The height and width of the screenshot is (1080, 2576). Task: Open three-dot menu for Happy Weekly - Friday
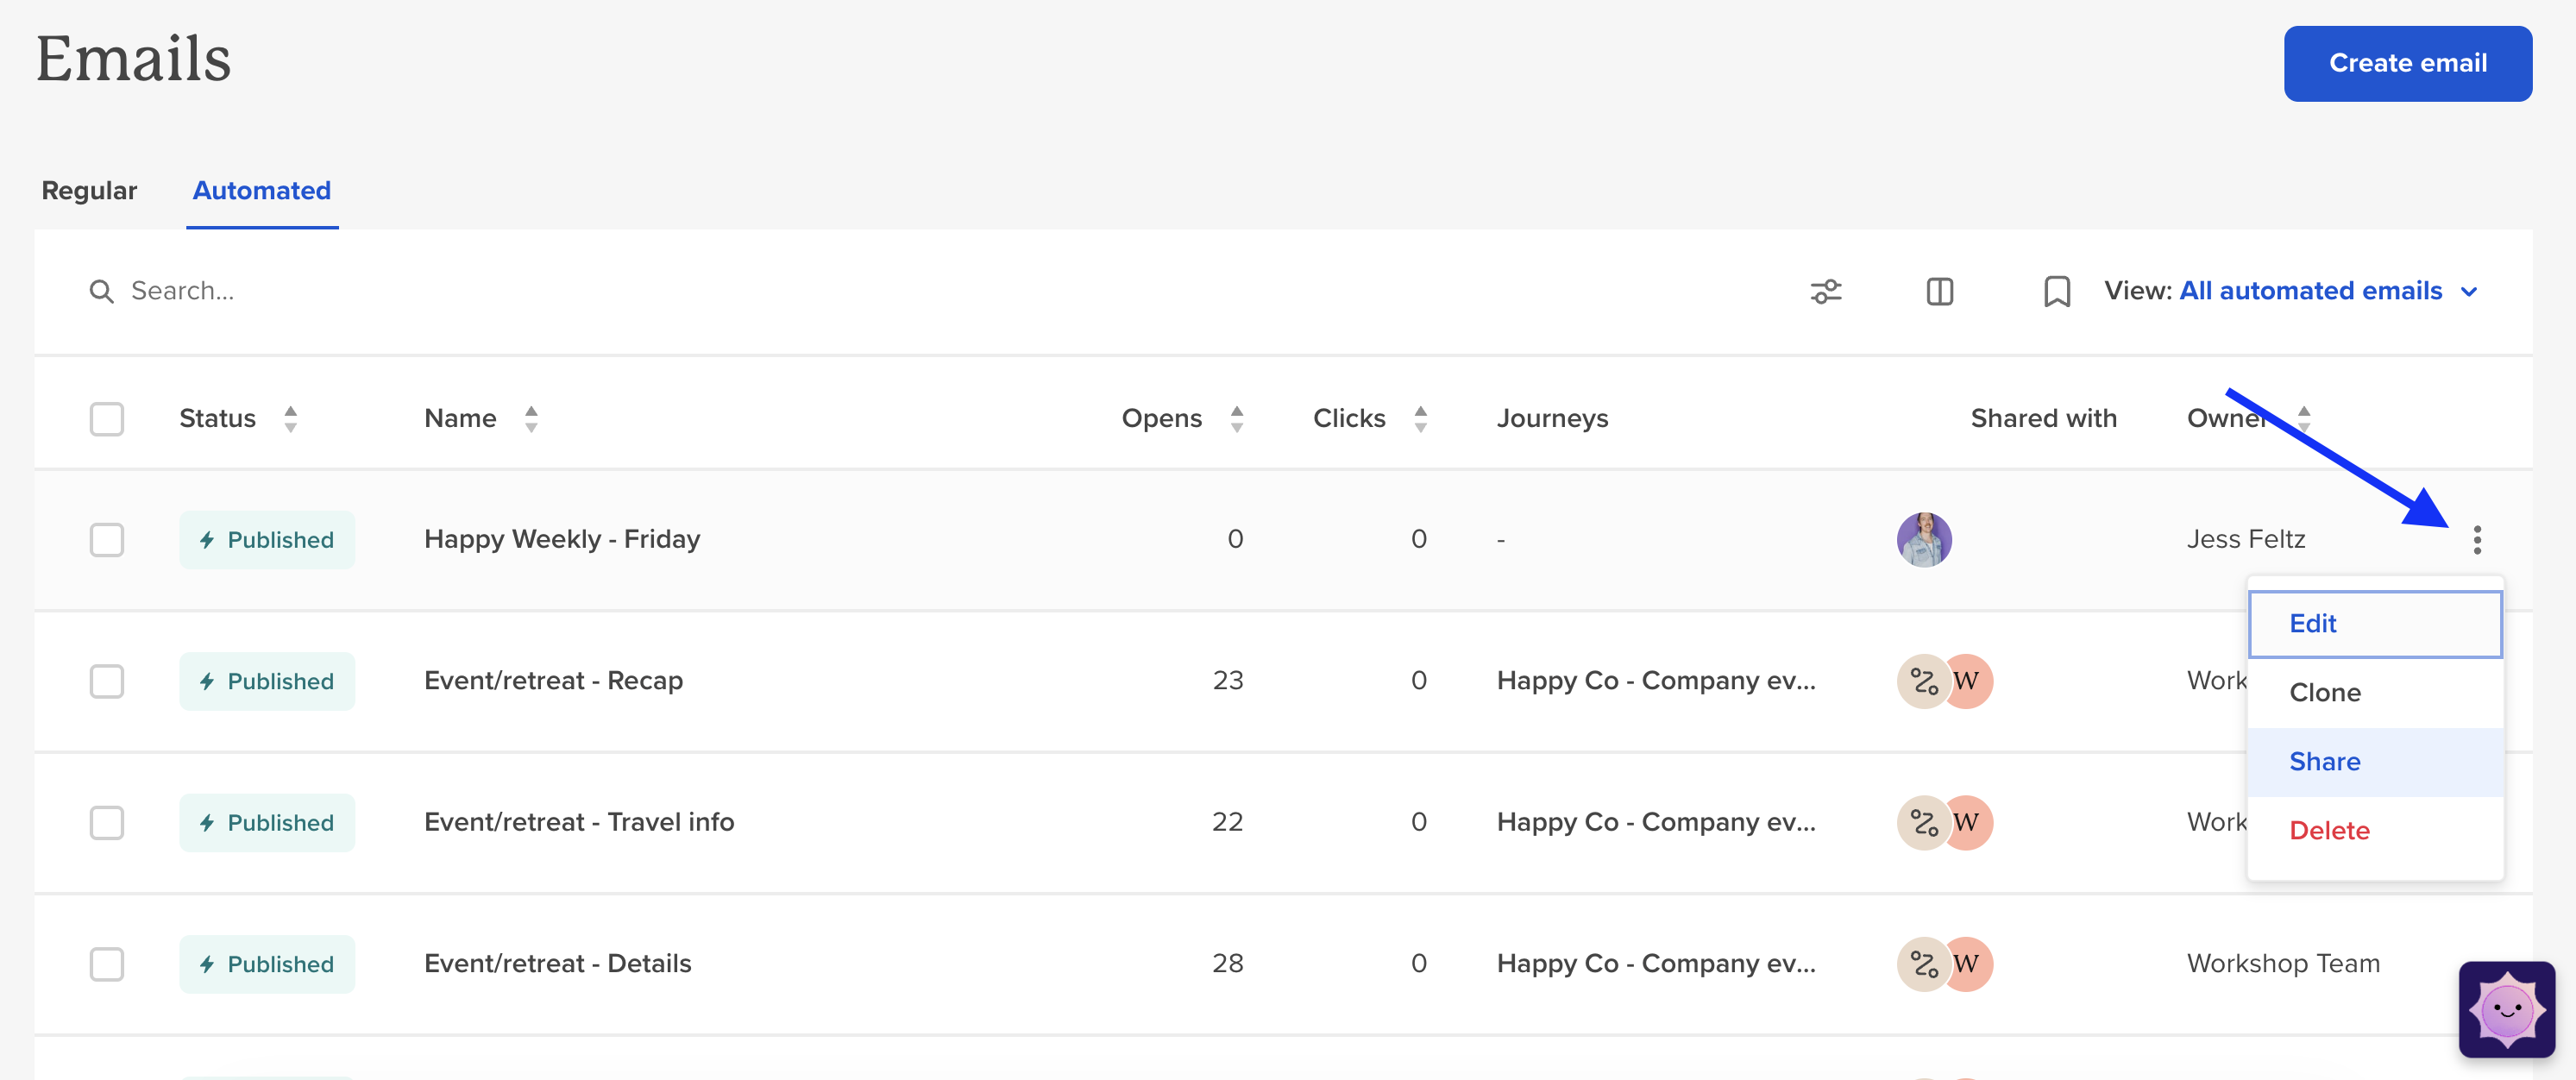[2477, 540]
